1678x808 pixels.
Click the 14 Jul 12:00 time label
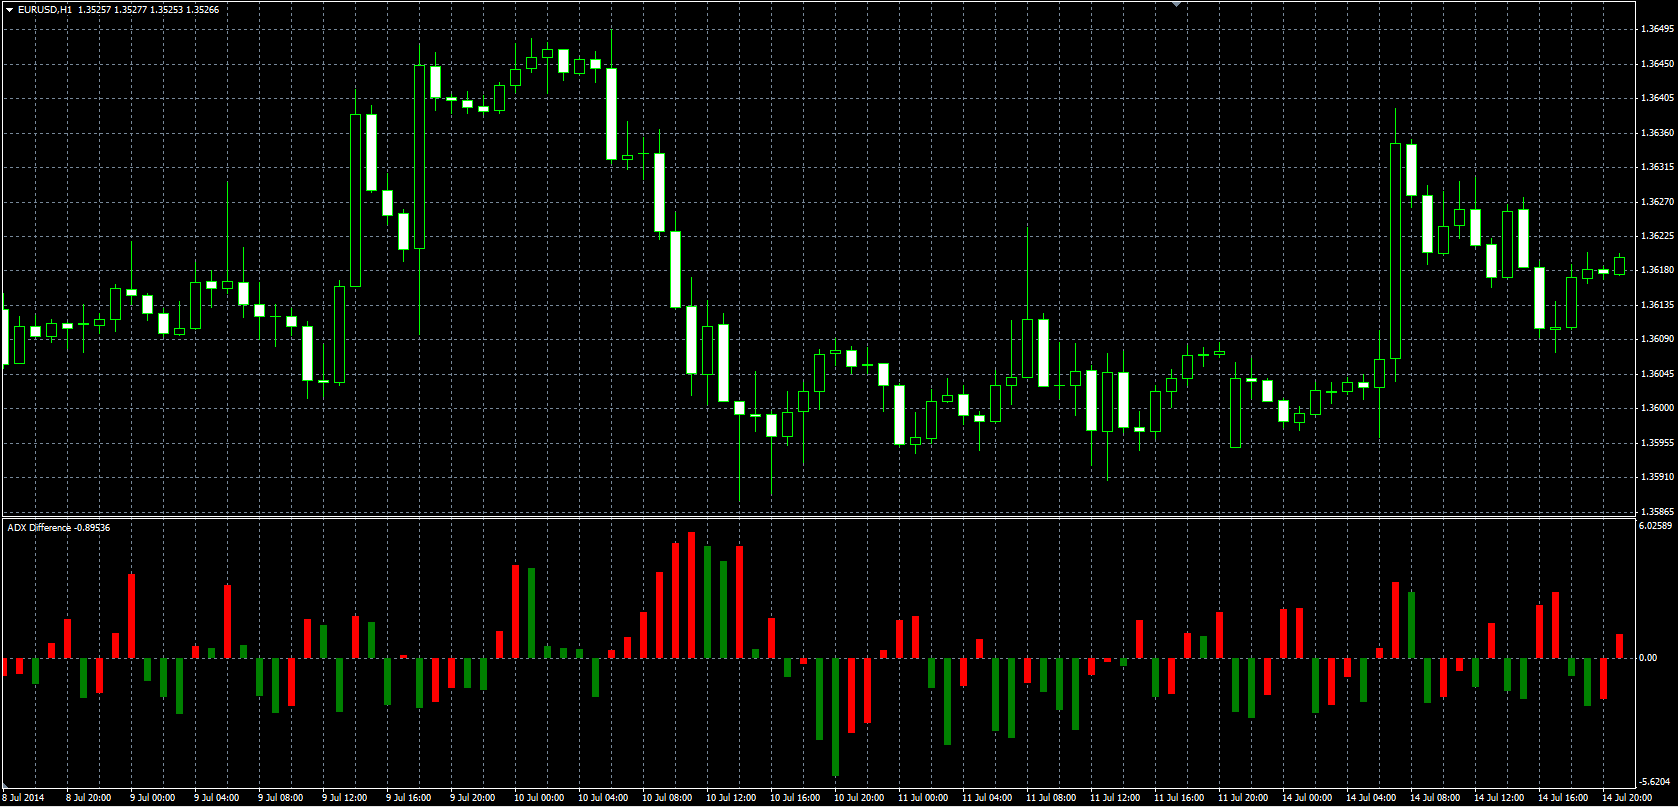click(x=1499, y=798)
